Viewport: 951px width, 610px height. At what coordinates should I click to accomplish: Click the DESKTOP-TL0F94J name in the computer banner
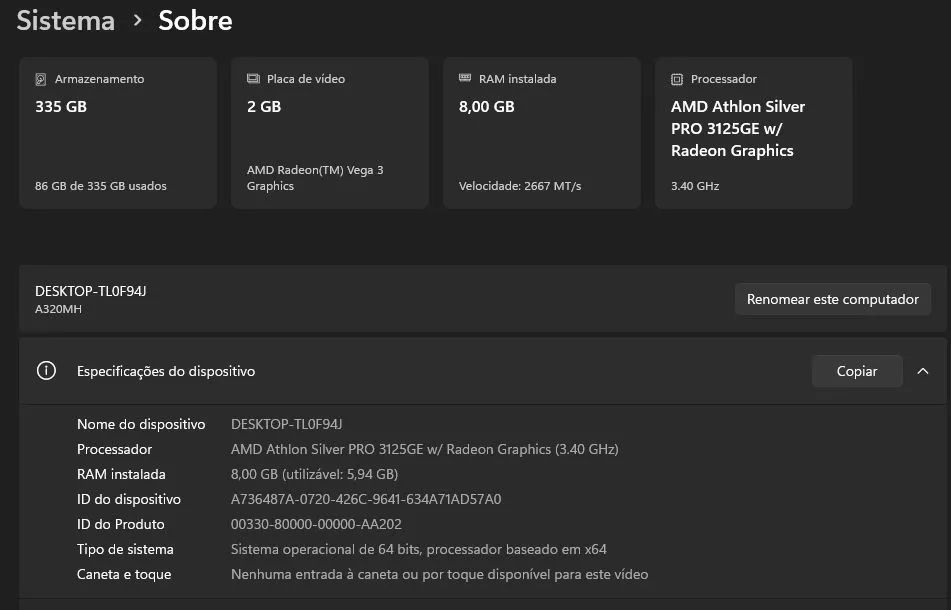point(91,291)
